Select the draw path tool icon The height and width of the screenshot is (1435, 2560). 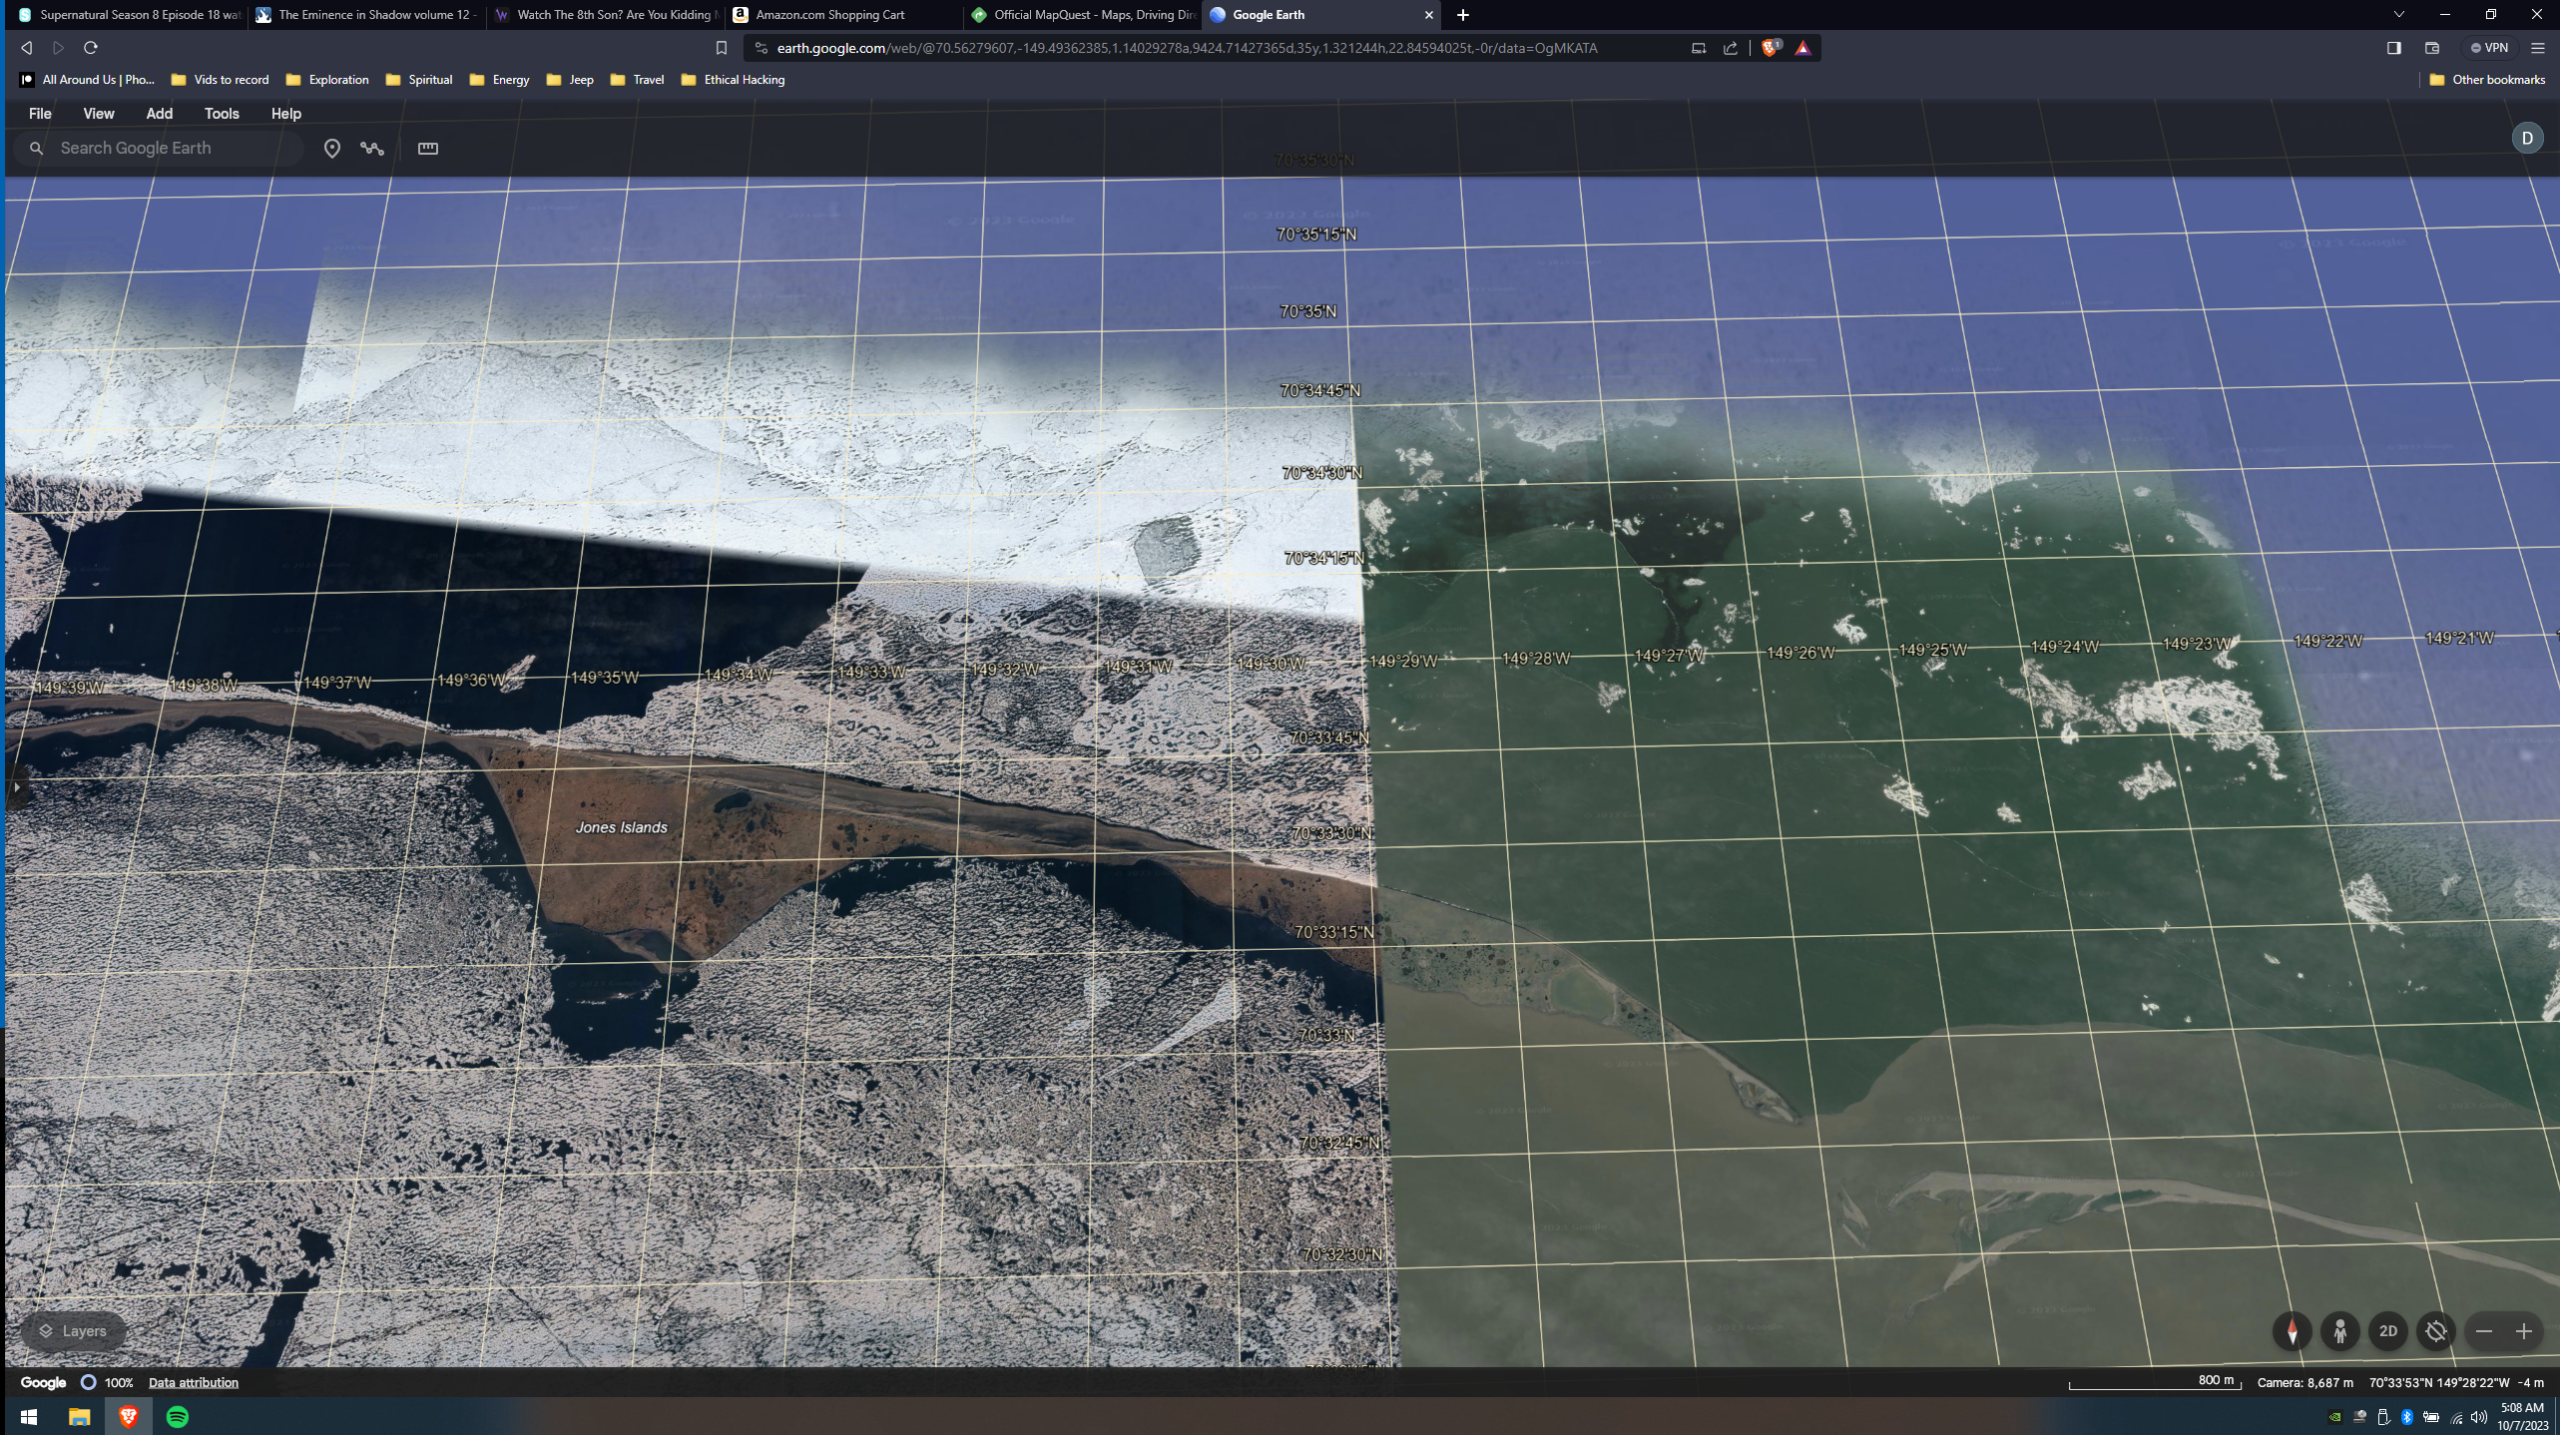pyautogui.click(x=372, y=148)
